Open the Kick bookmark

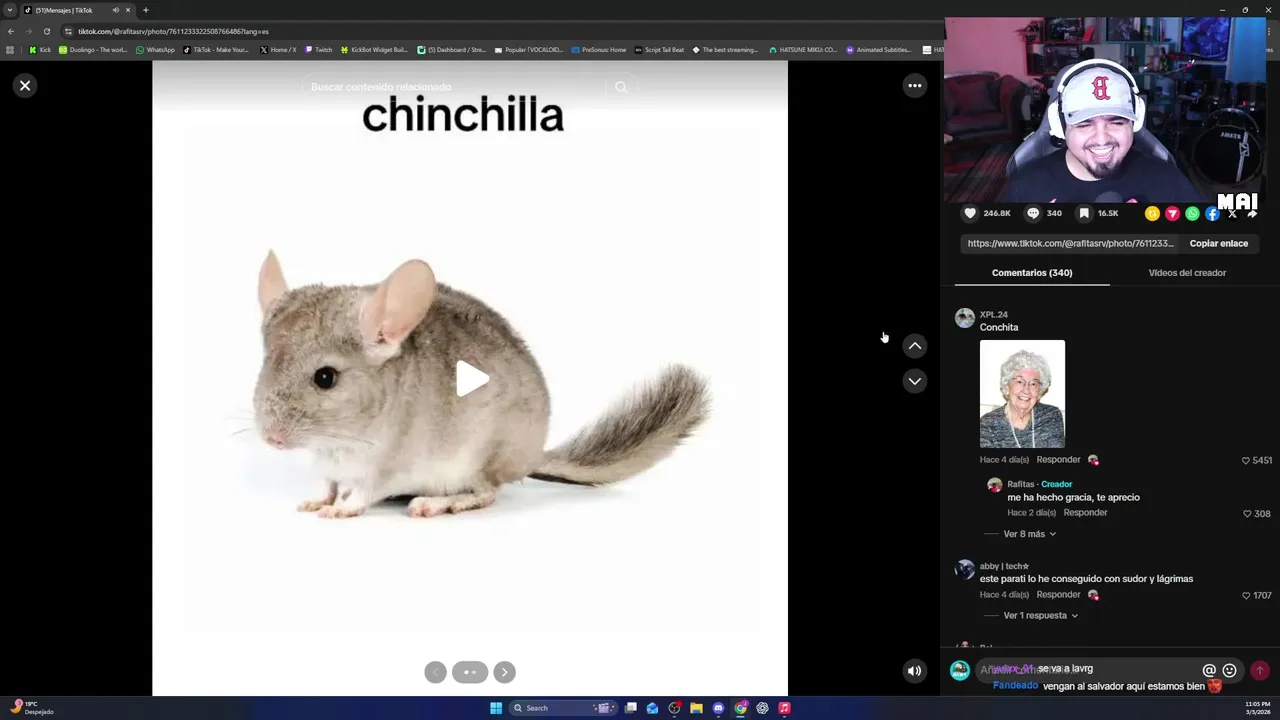[40, 50]
